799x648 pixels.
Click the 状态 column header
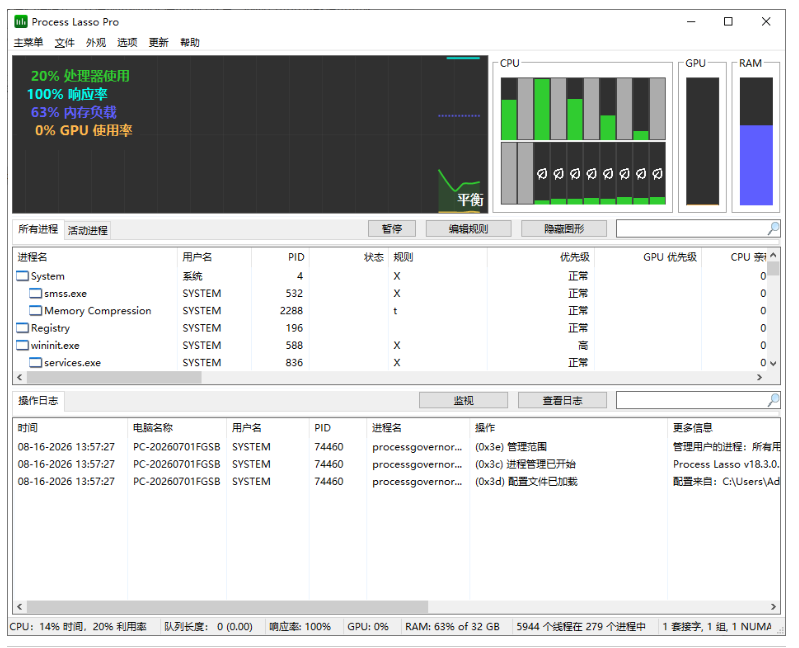349,257
